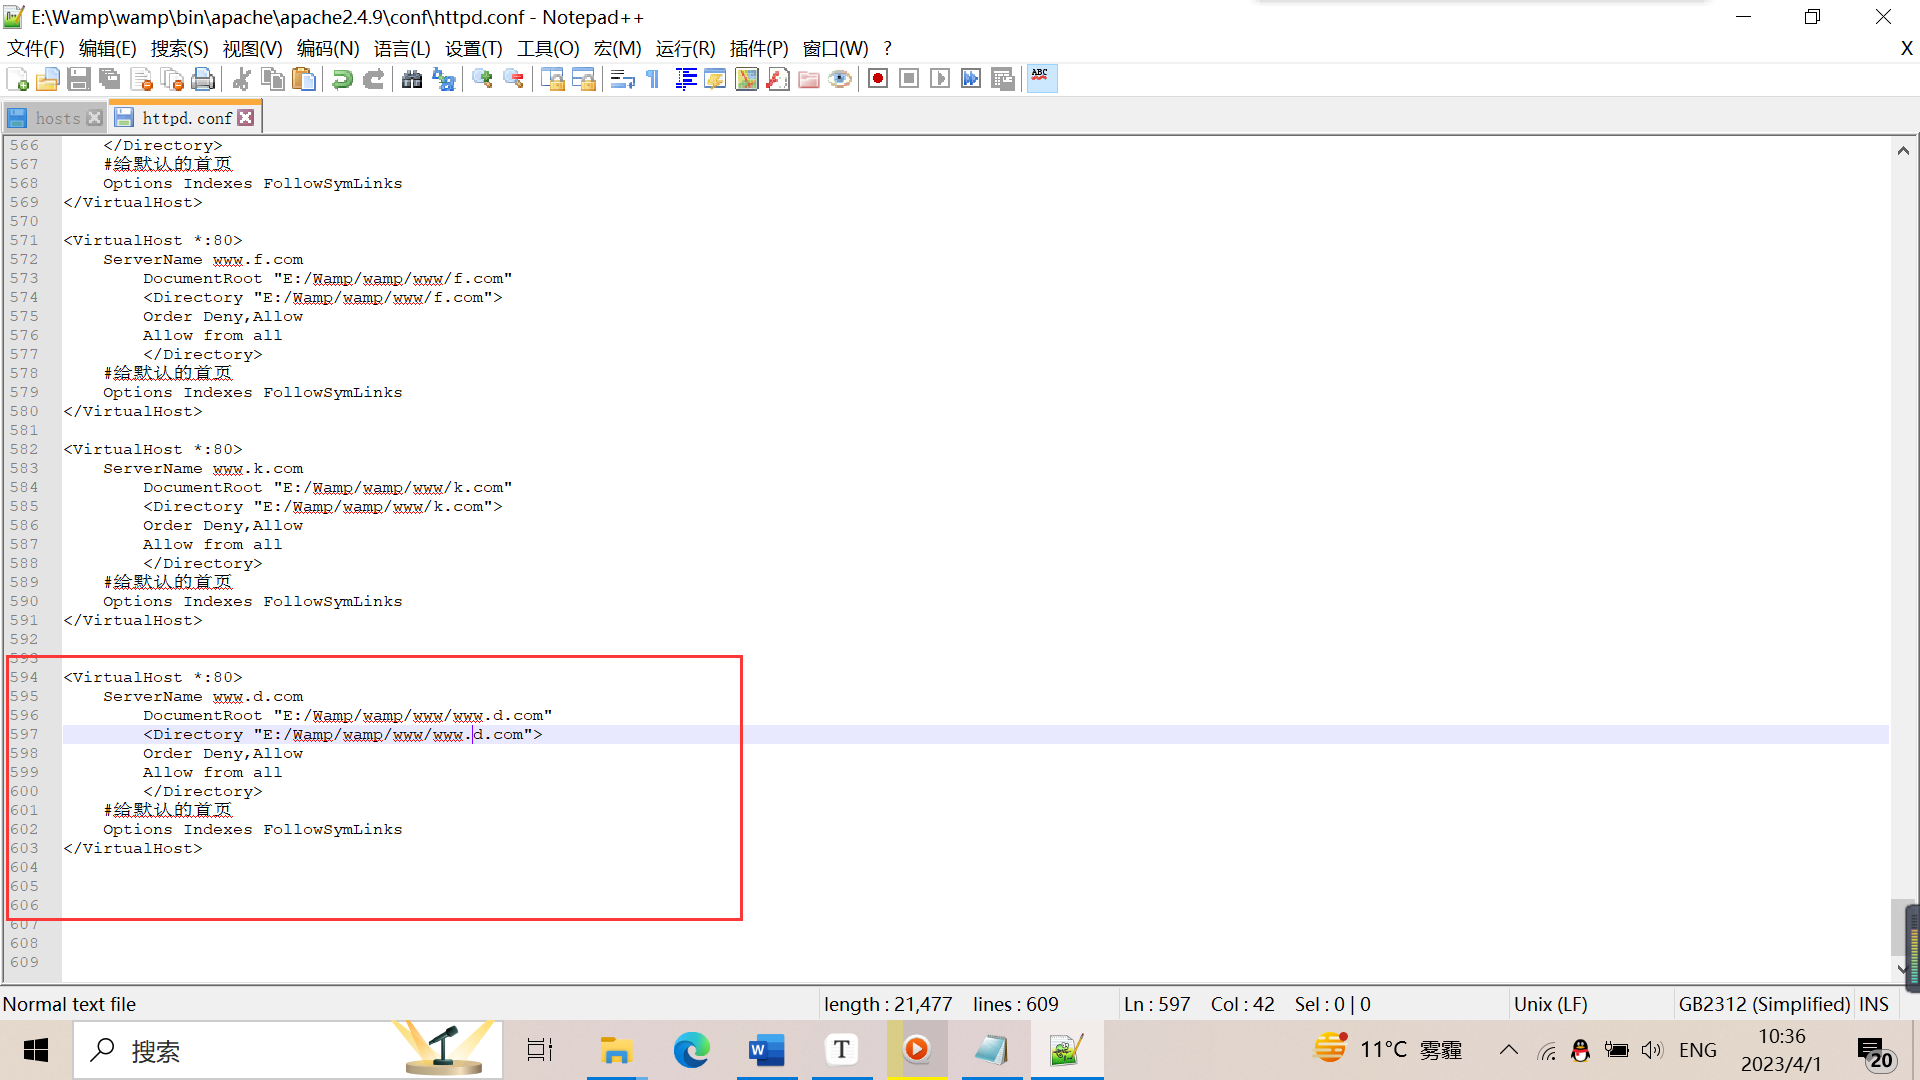The width and height of the screenshot is (1920, 1080).
Task: Show hidden system tray icons
Action: click(1508, 1050)
